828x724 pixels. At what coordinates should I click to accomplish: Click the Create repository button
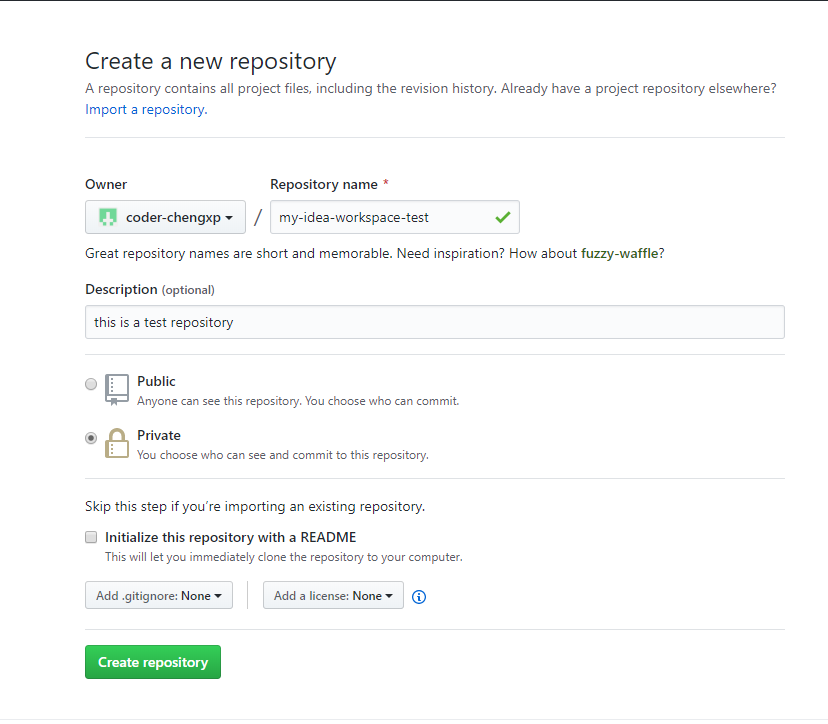[153, 662]
